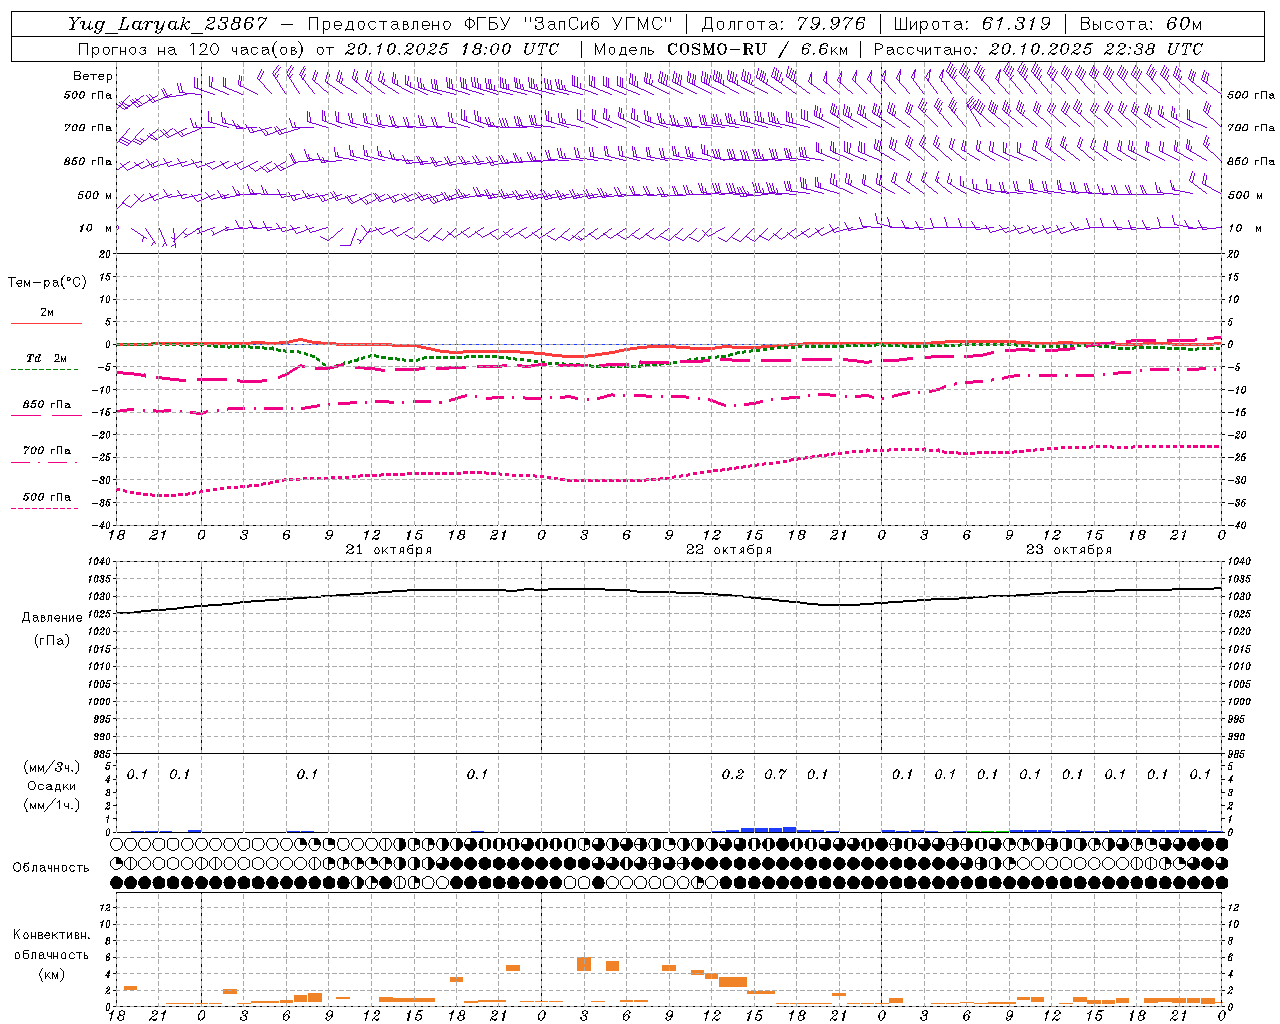Click the Ветер panel label
The image size is (1280, 1024).
[93, 76]
